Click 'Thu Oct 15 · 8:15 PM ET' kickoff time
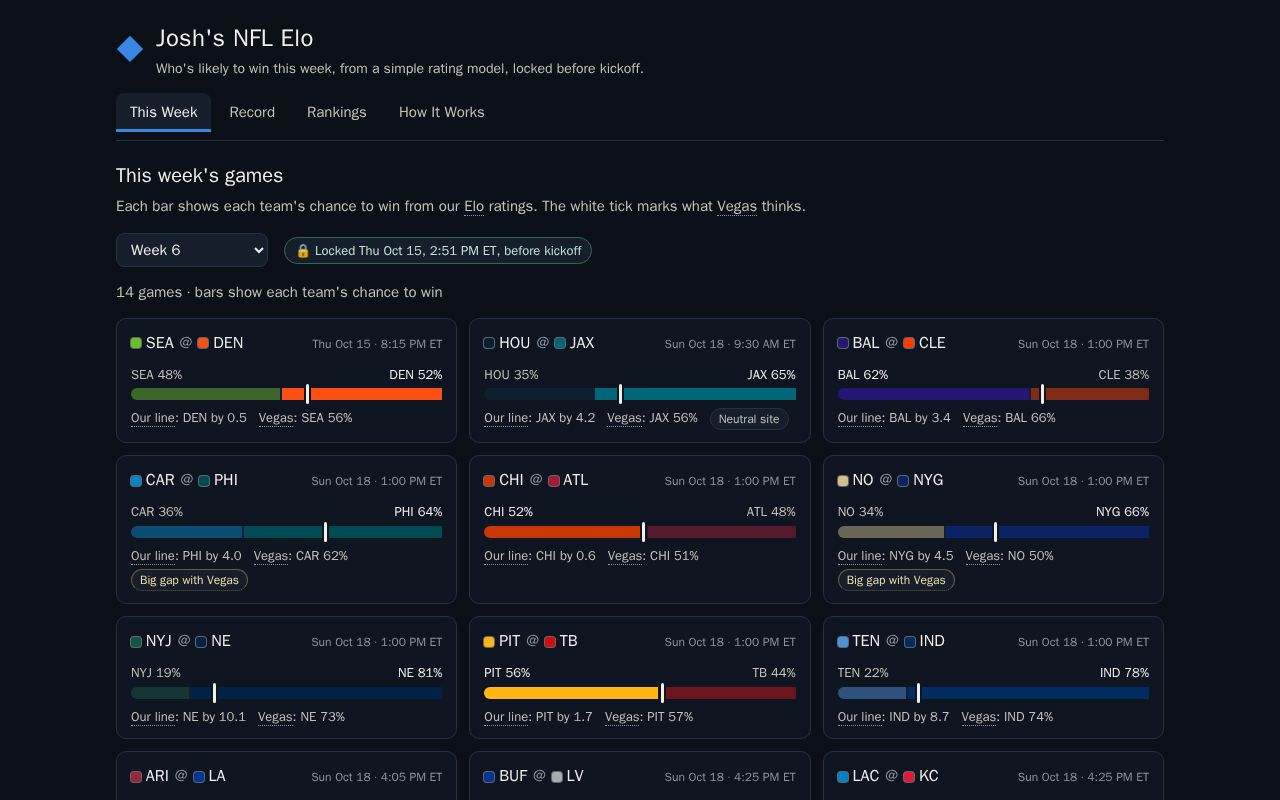 tap(377, 344)
